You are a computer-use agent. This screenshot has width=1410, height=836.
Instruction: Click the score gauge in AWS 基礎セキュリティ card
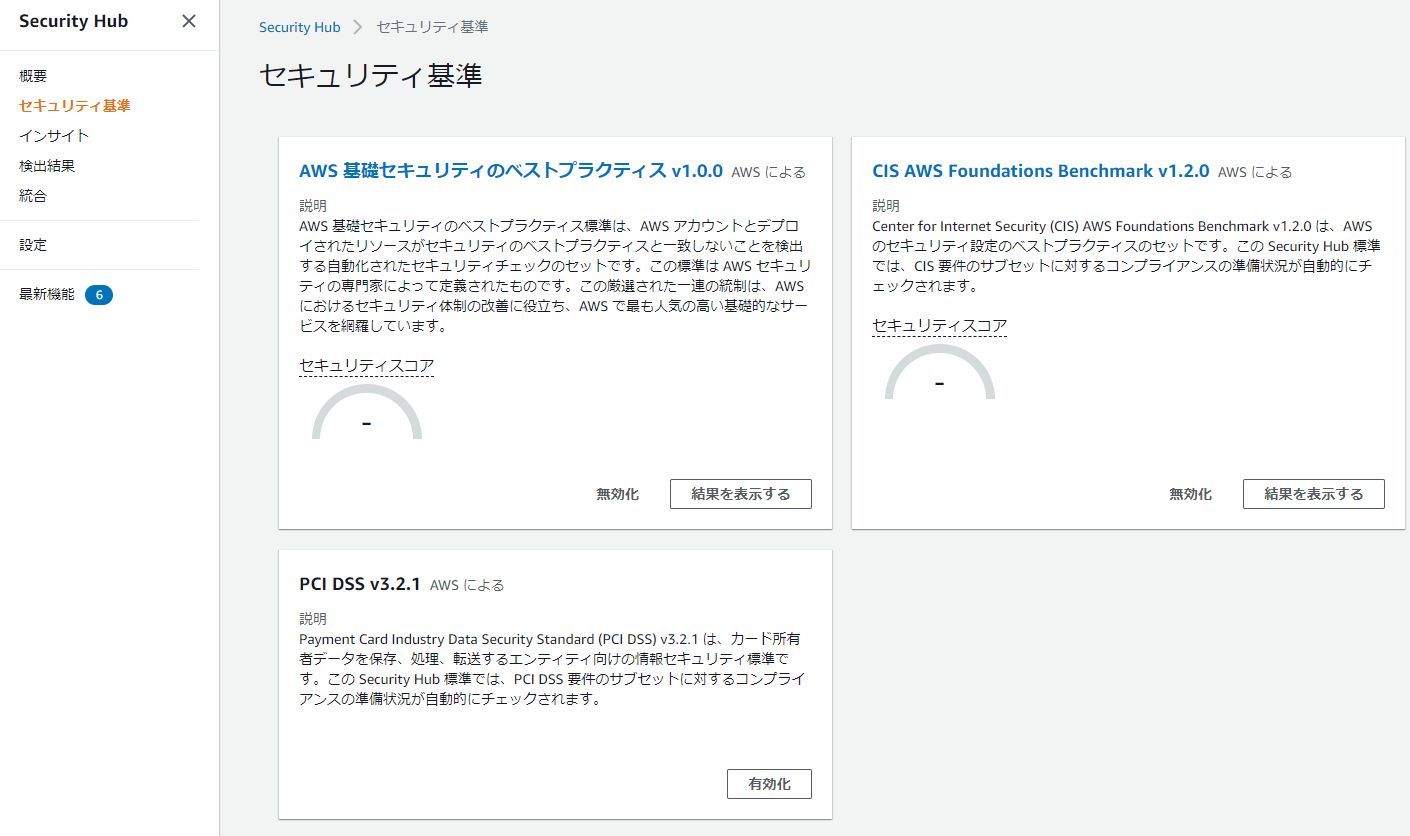[x=367, y=413]
